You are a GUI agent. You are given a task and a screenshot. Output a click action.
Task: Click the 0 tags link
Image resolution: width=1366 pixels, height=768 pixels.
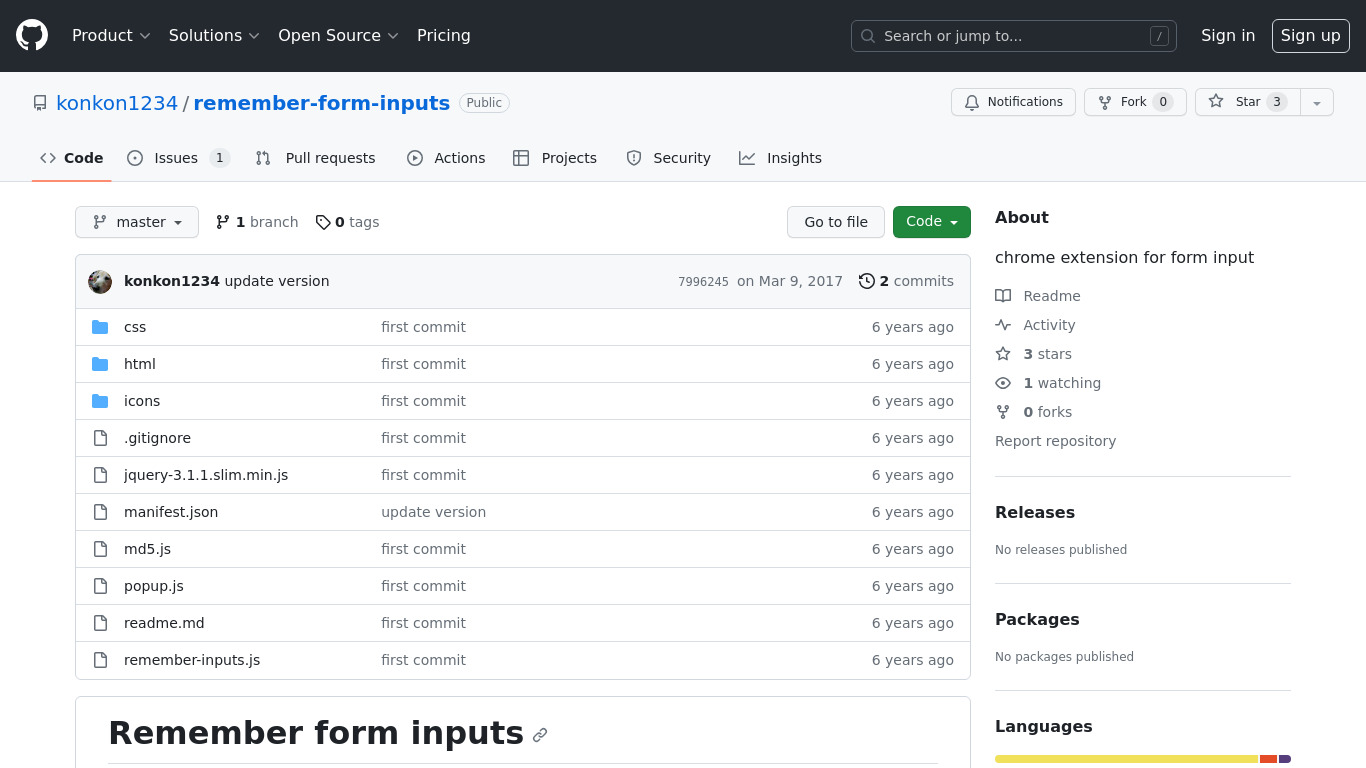(x=347, y=222)
